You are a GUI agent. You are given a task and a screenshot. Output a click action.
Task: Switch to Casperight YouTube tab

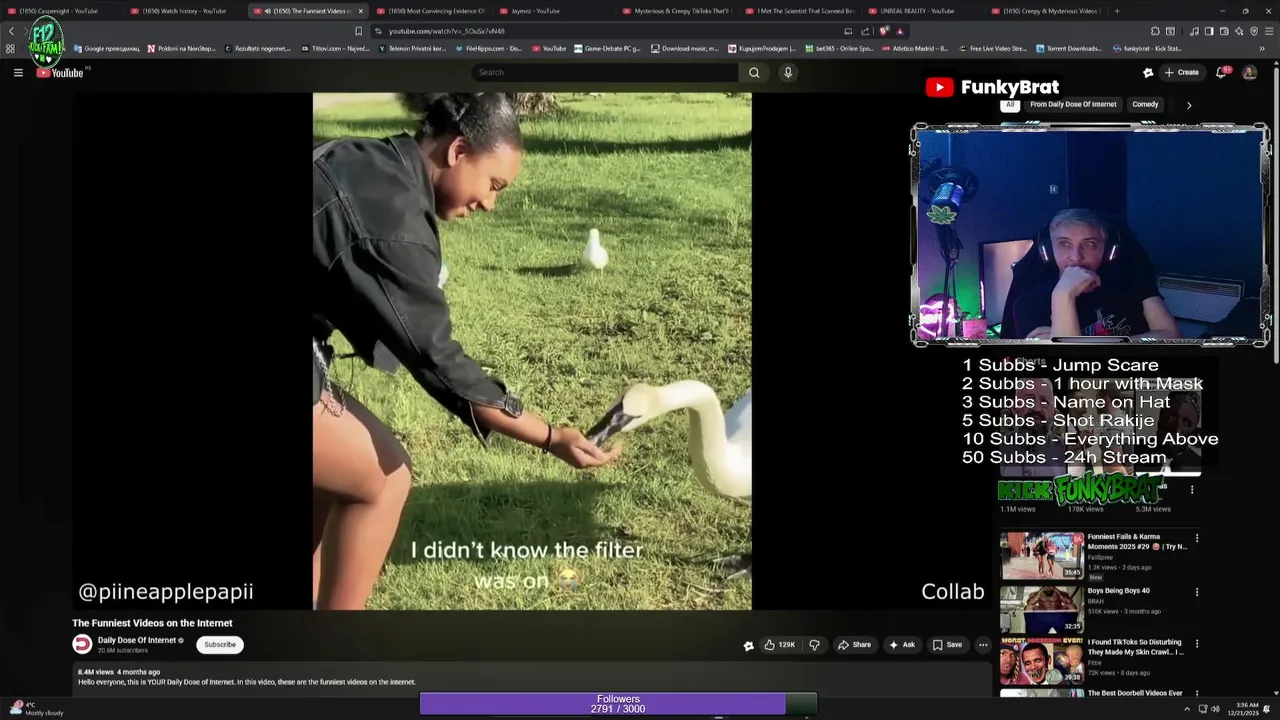60,11
